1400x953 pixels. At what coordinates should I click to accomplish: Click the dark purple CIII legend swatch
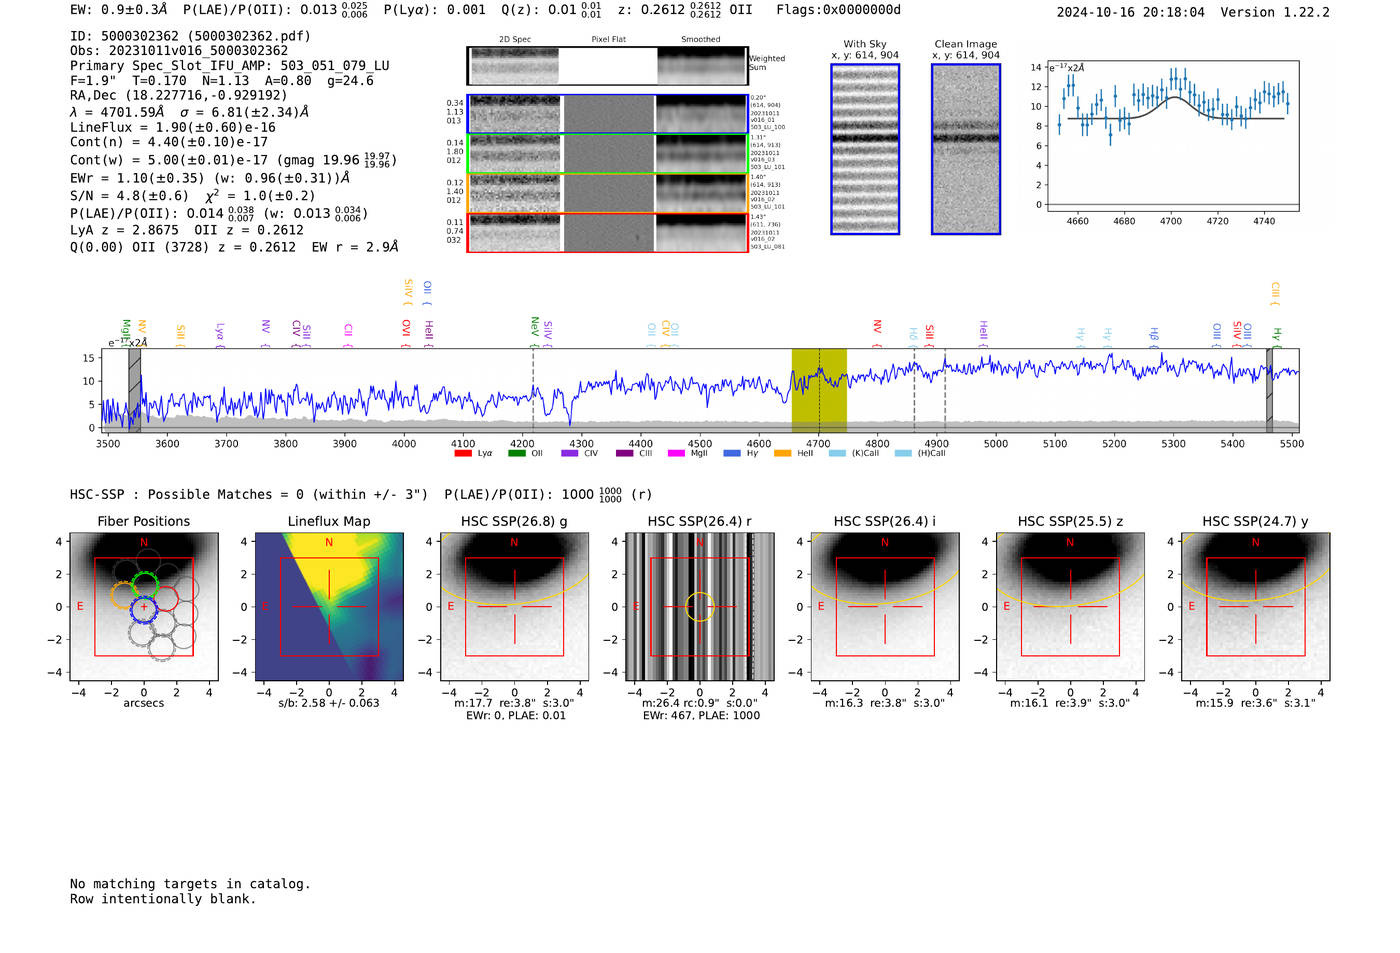(624, 453)
